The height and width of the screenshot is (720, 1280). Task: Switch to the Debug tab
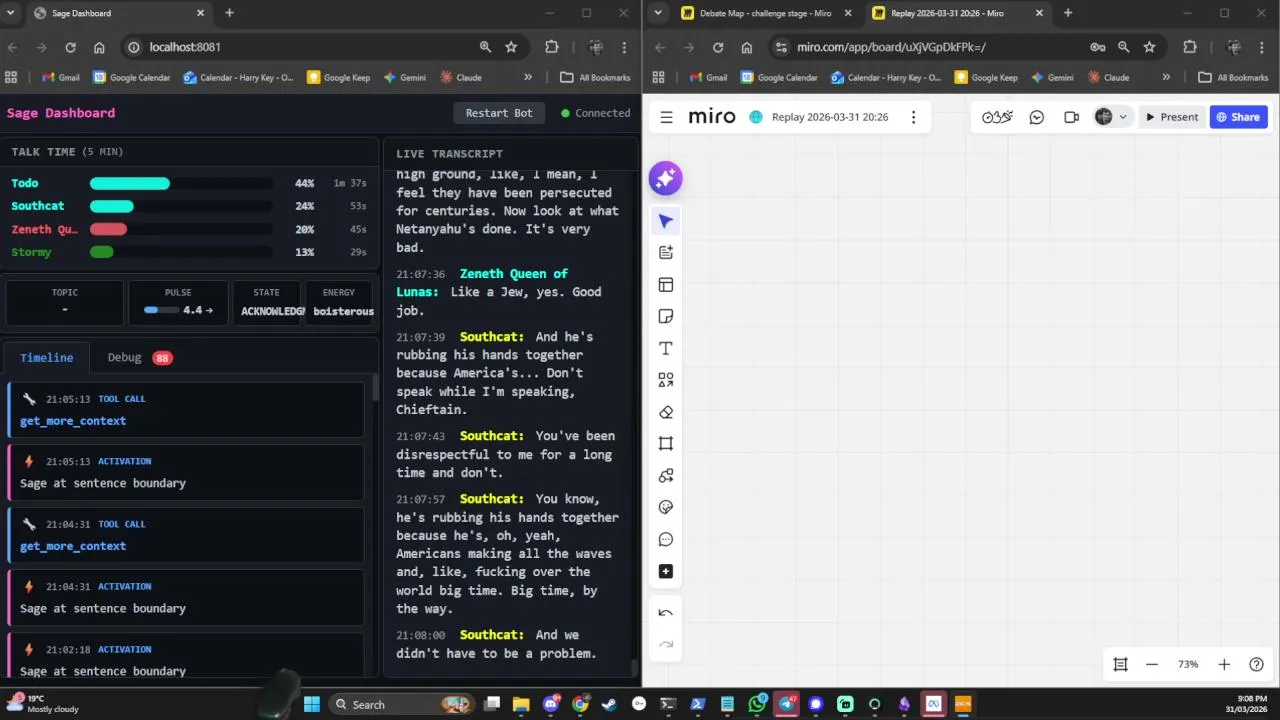coord(140,357)
